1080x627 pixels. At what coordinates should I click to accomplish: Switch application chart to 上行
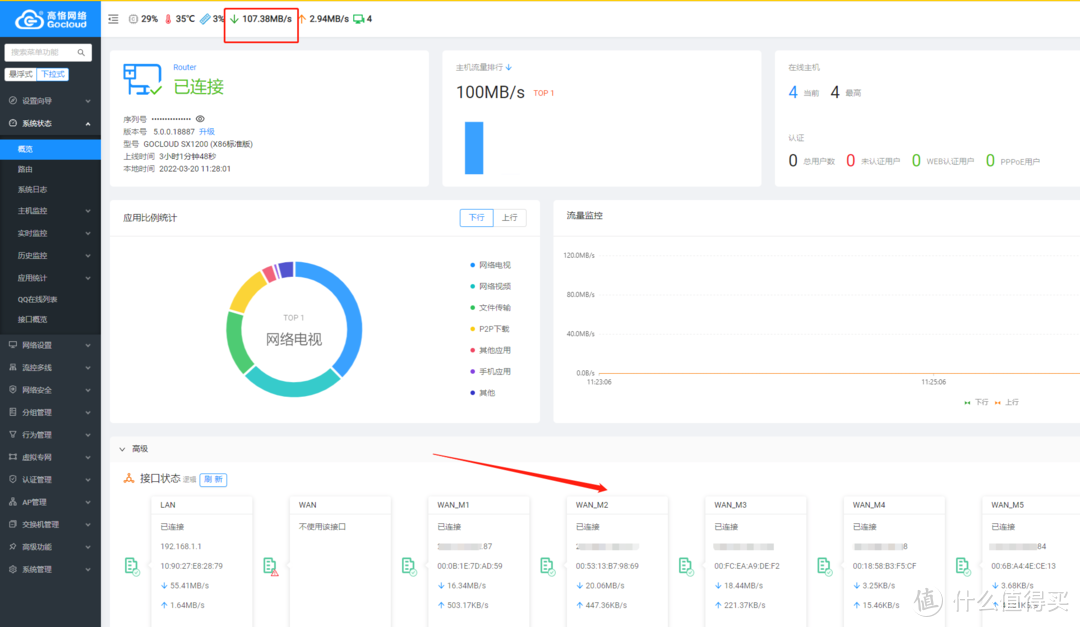(x=509, y=217)
